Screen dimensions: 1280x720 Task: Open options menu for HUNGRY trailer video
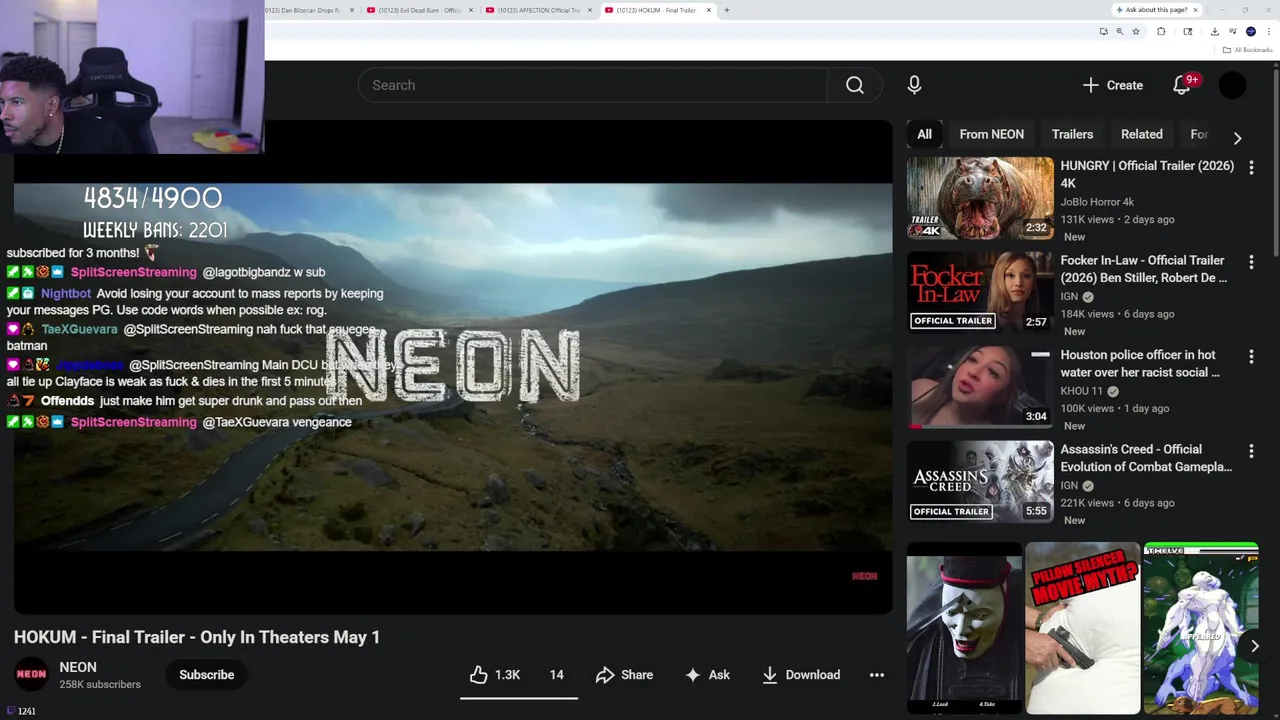[x=1251, y=167]
